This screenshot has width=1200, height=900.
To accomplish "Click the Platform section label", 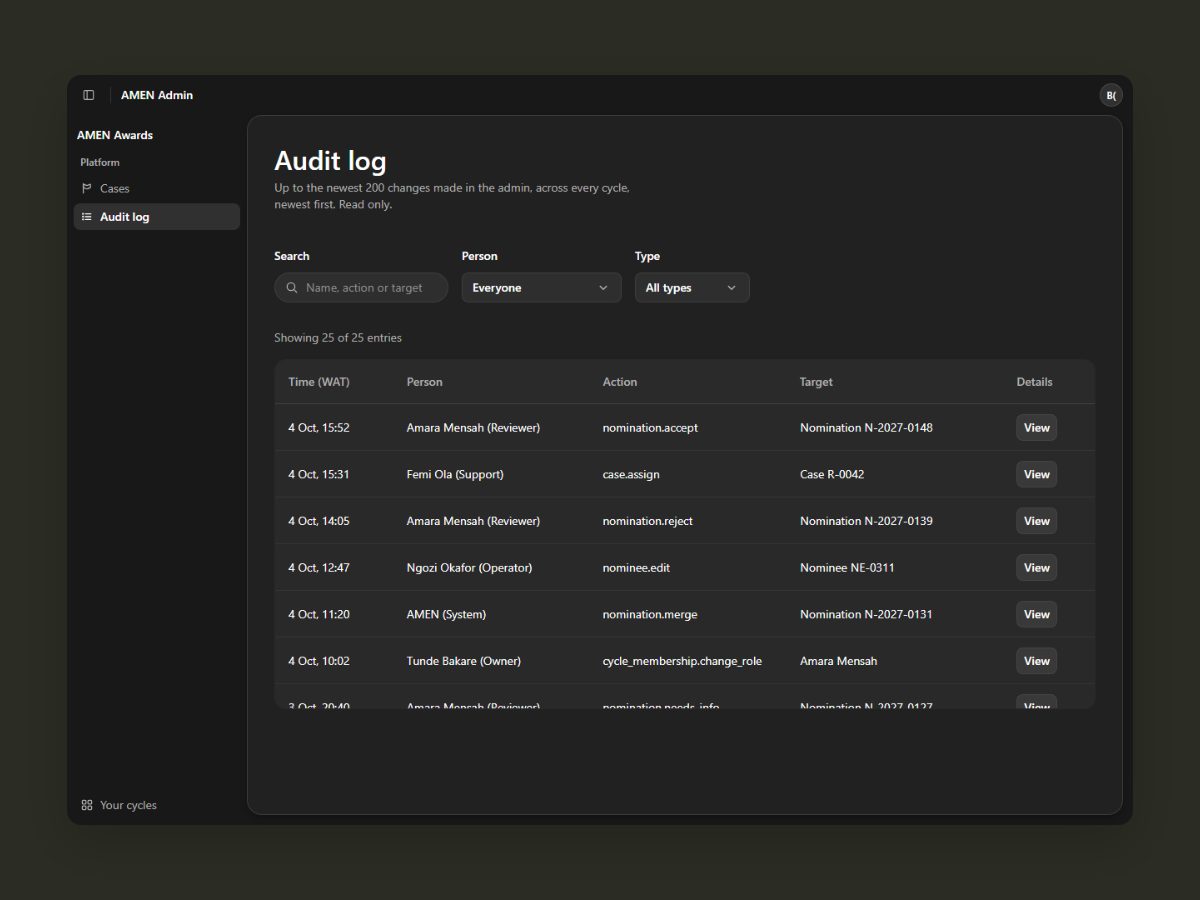I will [100, 162].
